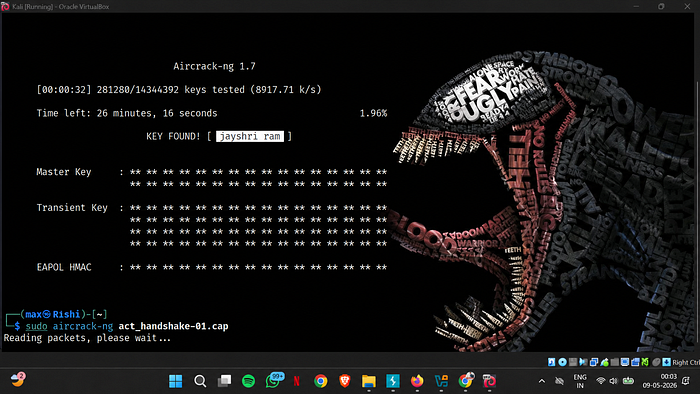The image size is (700, 394).
Task: Click the 'EAPOL HMAC' label
Action: [64, 267]
